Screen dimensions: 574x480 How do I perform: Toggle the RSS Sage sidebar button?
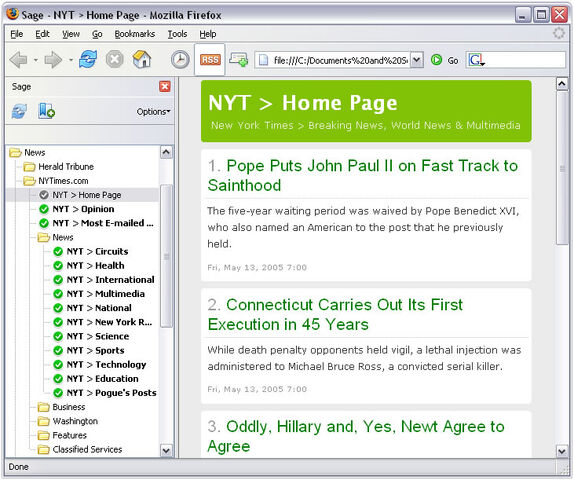click(210, 60)
